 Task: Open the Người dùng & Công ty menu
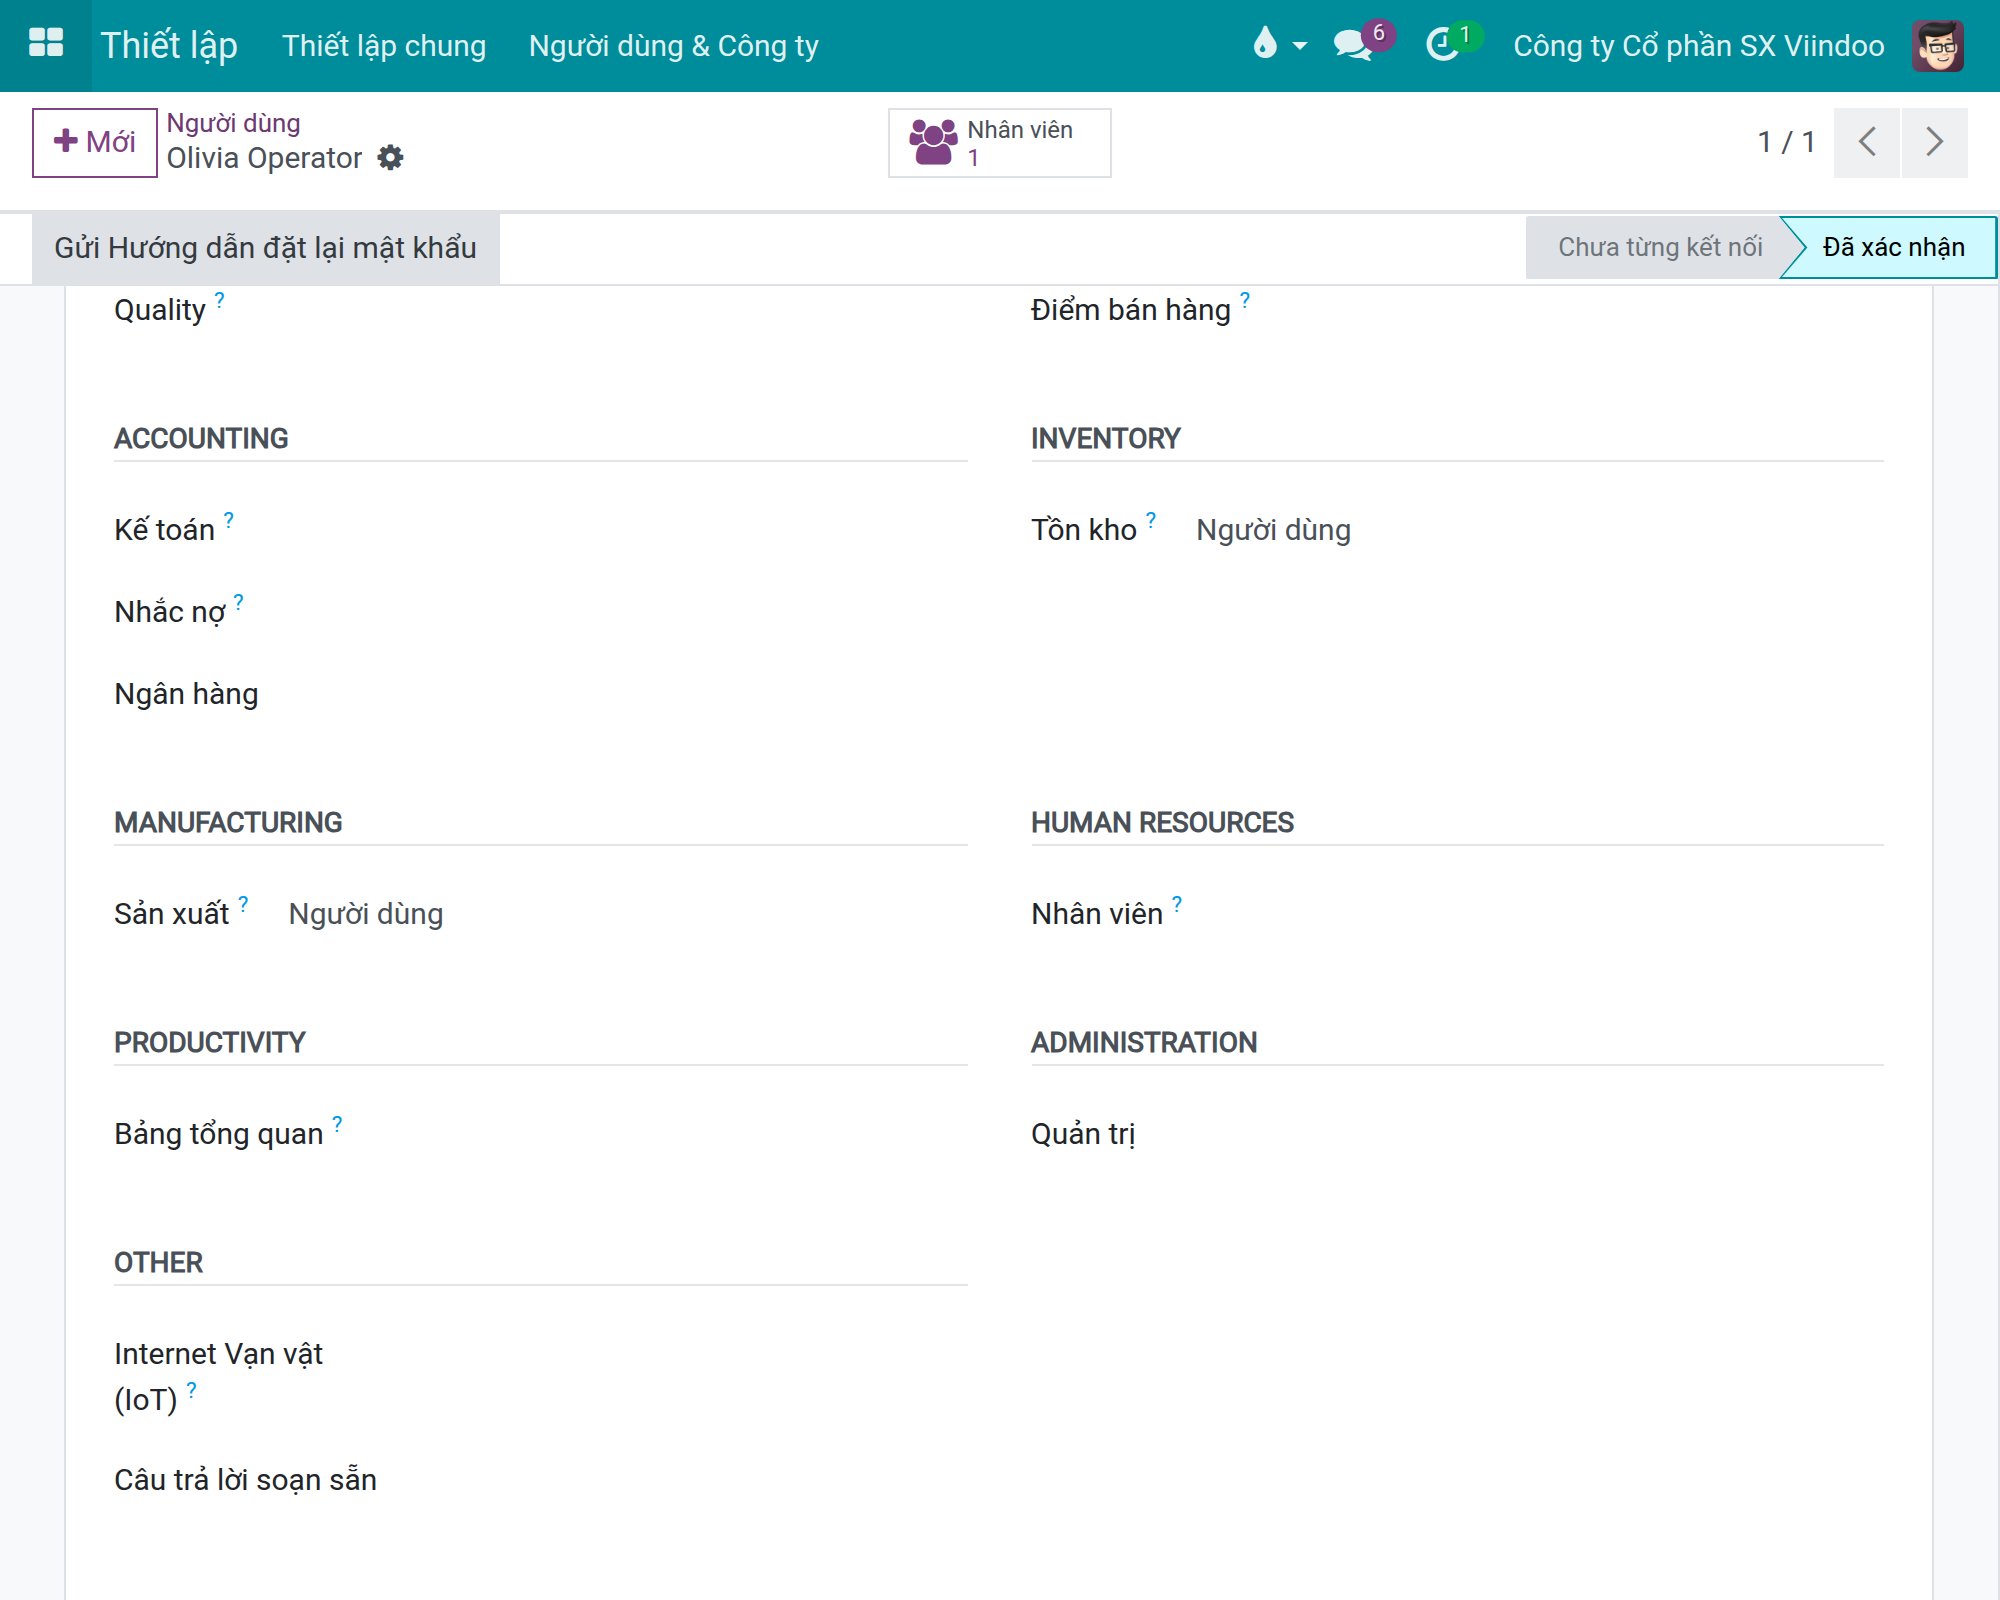pyautogui.click(x=674, y=45)
